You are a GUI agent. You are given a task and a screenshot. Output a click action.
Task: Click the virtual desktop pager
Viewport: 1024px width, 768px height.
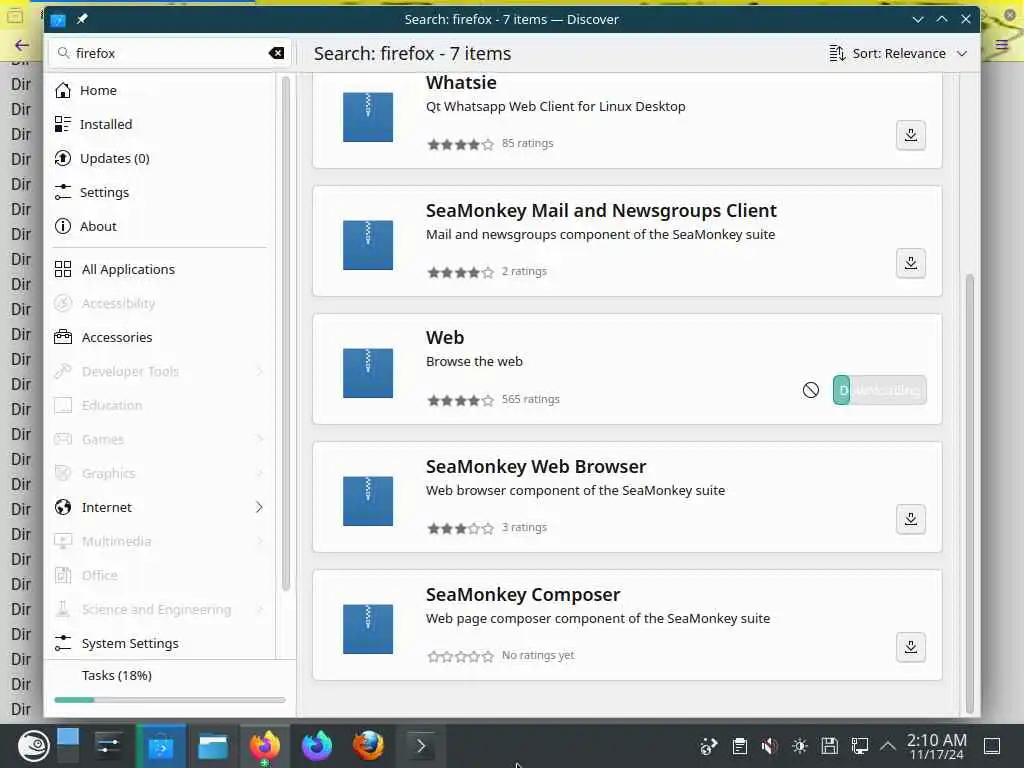click(68, 746)
